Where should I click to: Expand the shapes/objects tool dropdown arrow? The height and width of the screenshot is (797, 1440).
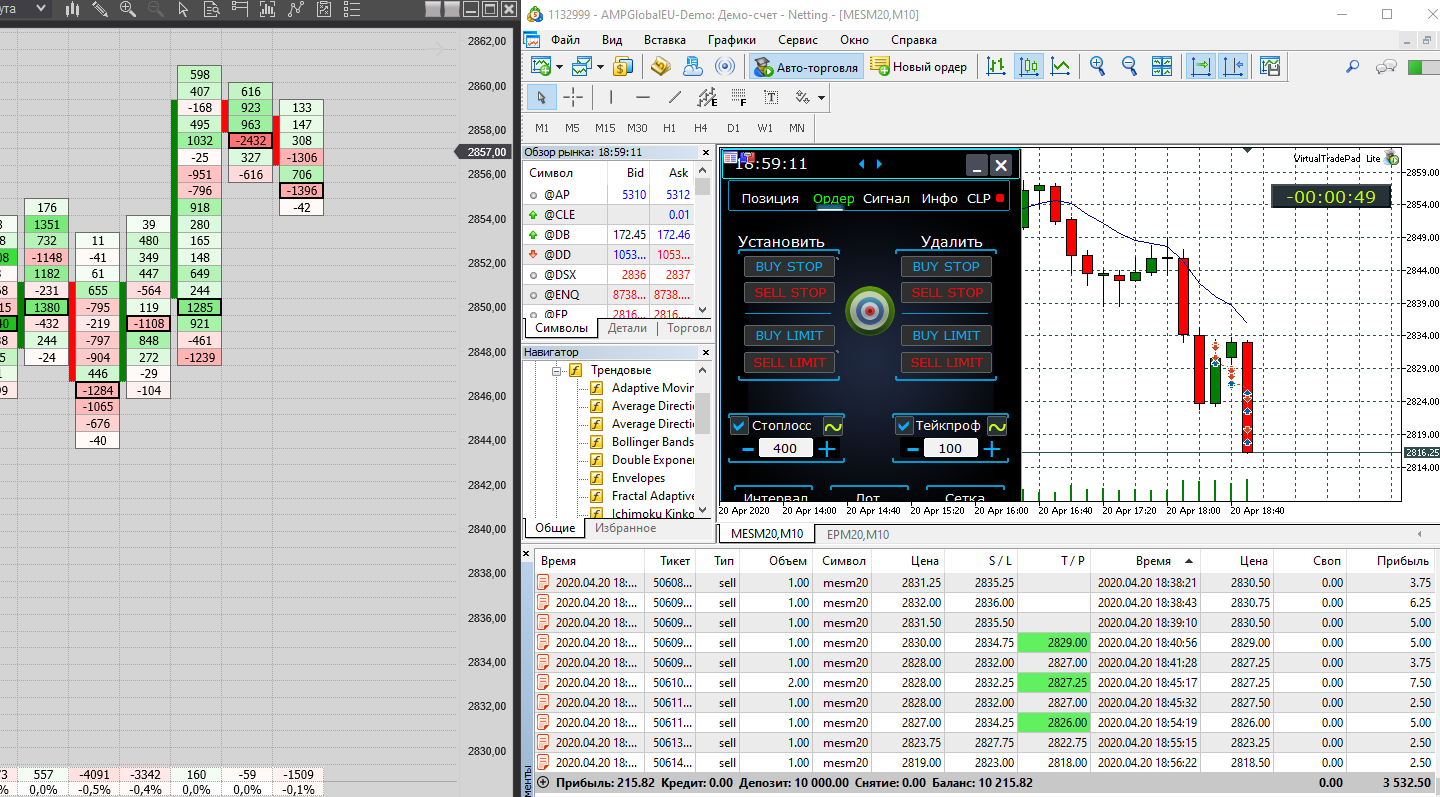821,98
